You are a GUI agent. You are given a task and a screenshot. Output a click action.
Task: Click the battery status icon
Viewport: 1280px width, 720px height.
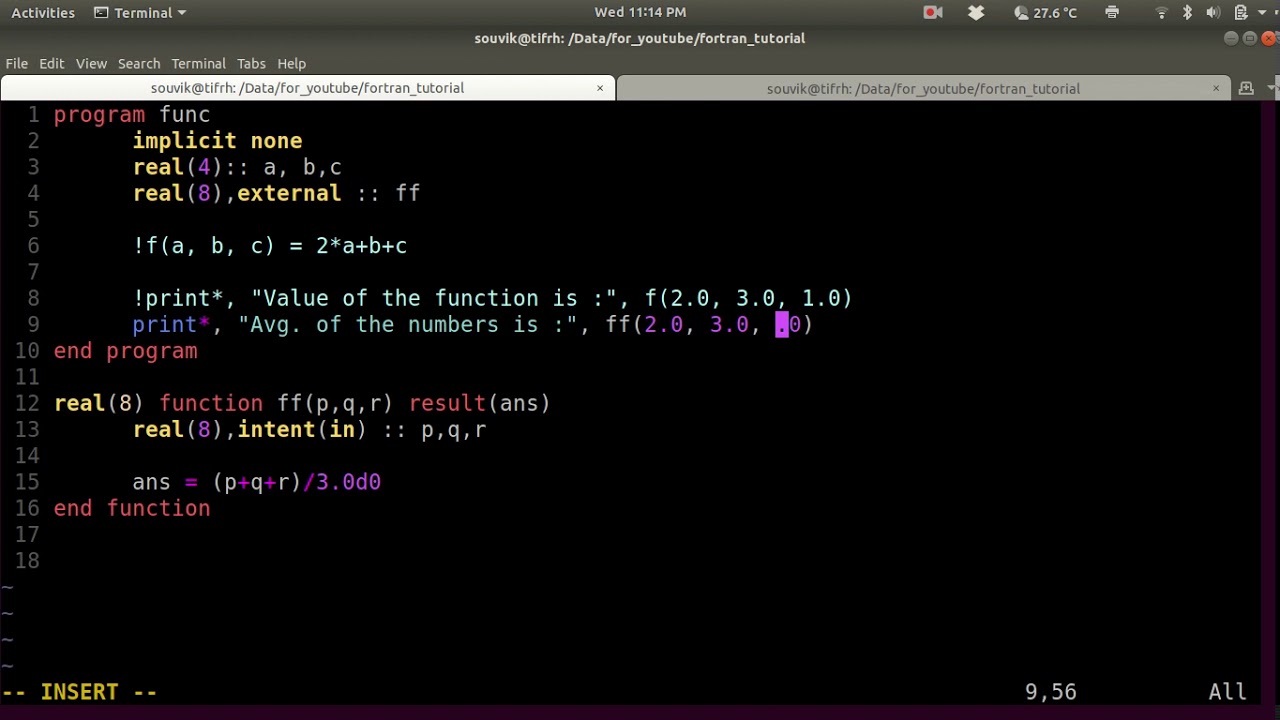click(x=1241, y=13)
